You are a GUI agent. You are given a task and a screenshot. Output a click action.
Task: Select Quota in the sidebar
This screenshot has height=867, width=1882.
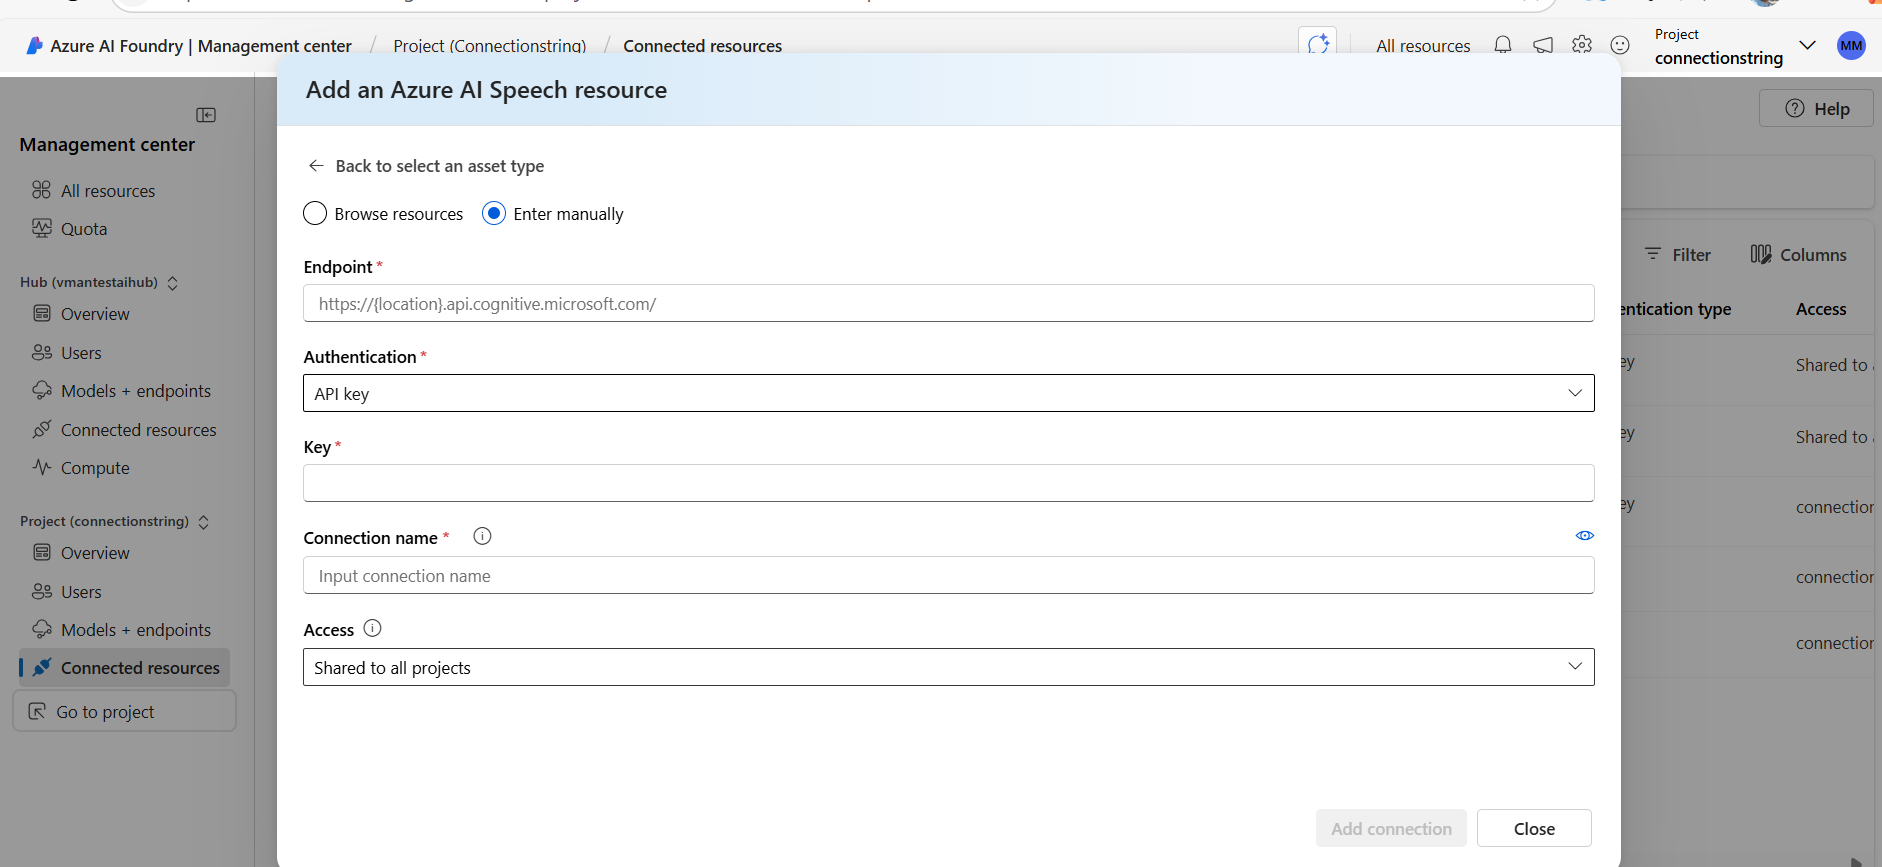coord(84,229)
